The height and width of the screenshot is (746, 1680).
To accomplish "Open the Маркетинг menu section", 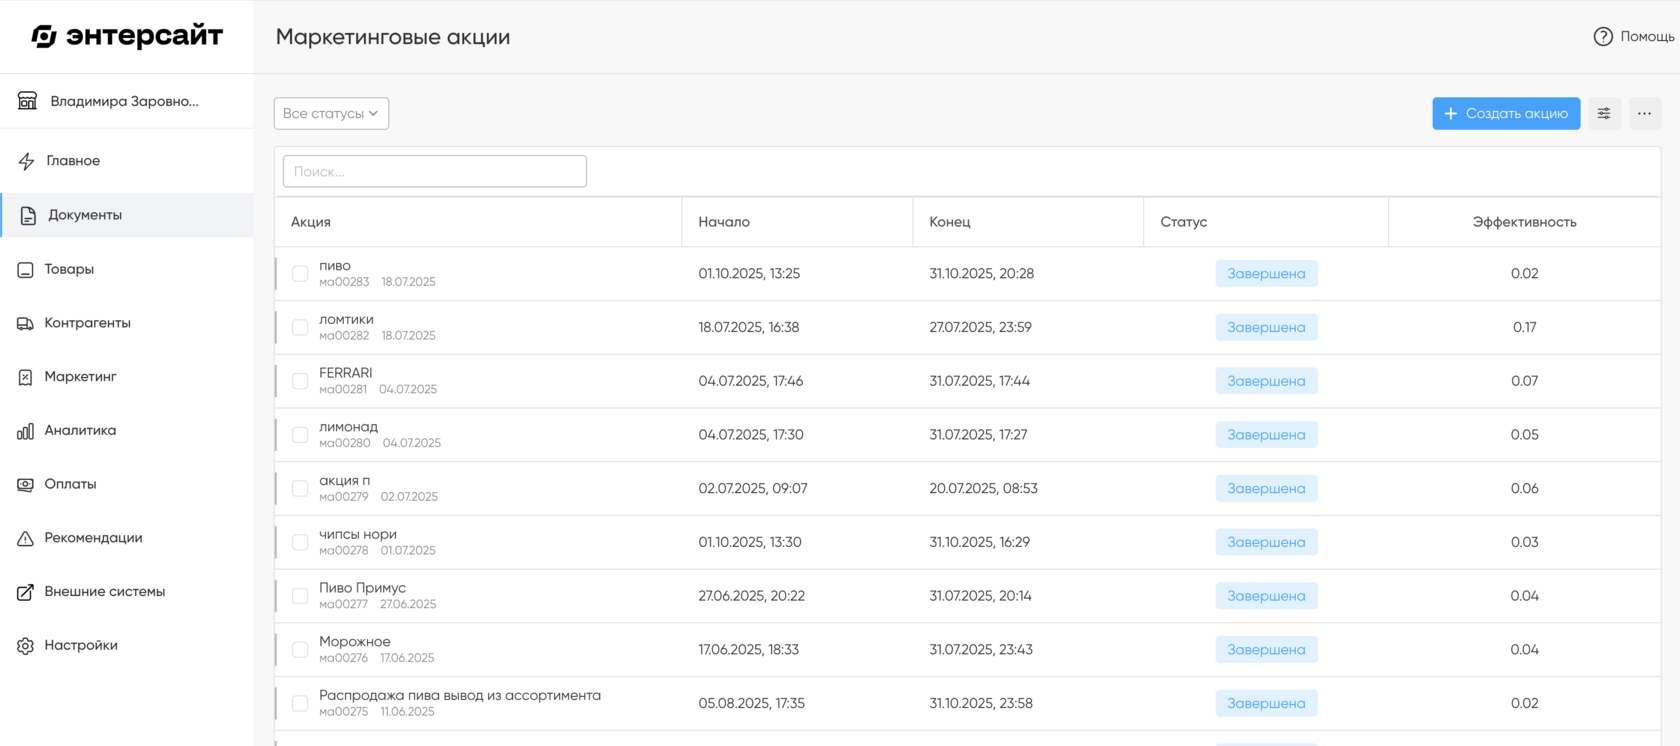I will tap(80, 377).
